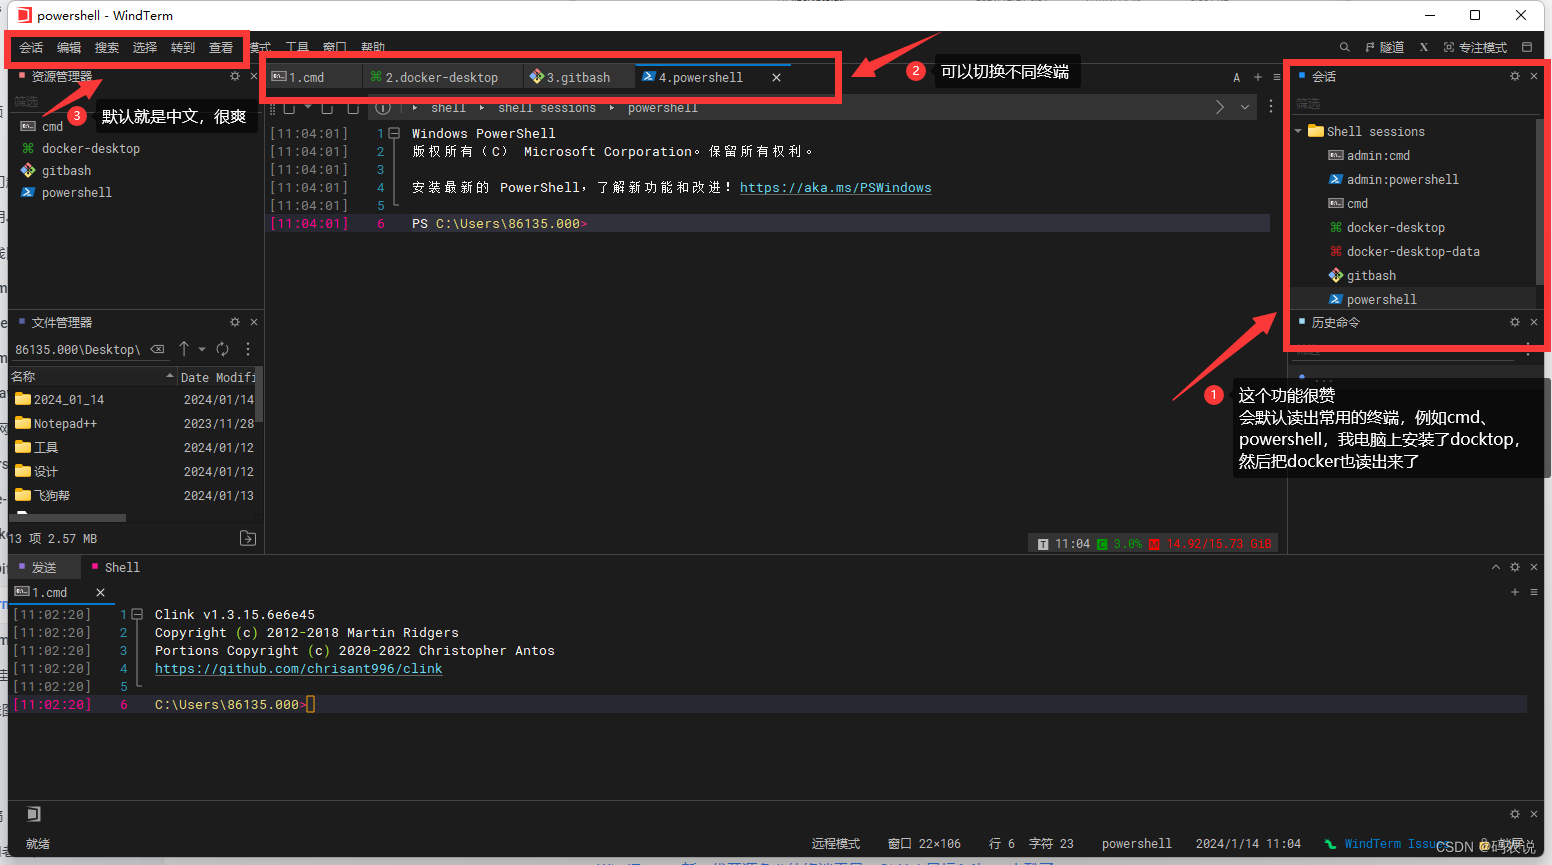This screenshot has width=1552, height=865.
Task: Add a new tab in the bottom panel
Action: click(x=1515, y=592)
